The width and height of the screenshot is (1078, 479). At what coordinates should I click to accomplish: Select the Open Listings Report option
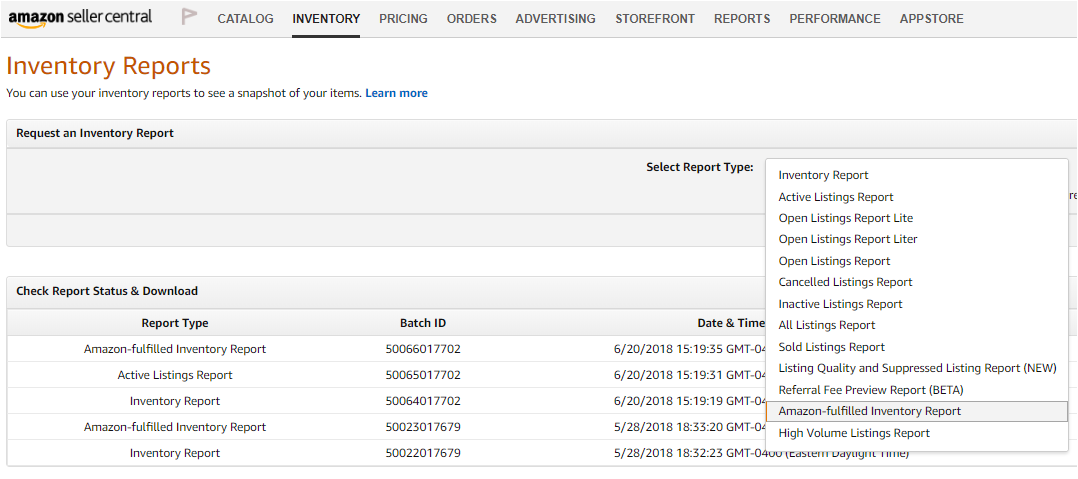[x=916, y=261]
